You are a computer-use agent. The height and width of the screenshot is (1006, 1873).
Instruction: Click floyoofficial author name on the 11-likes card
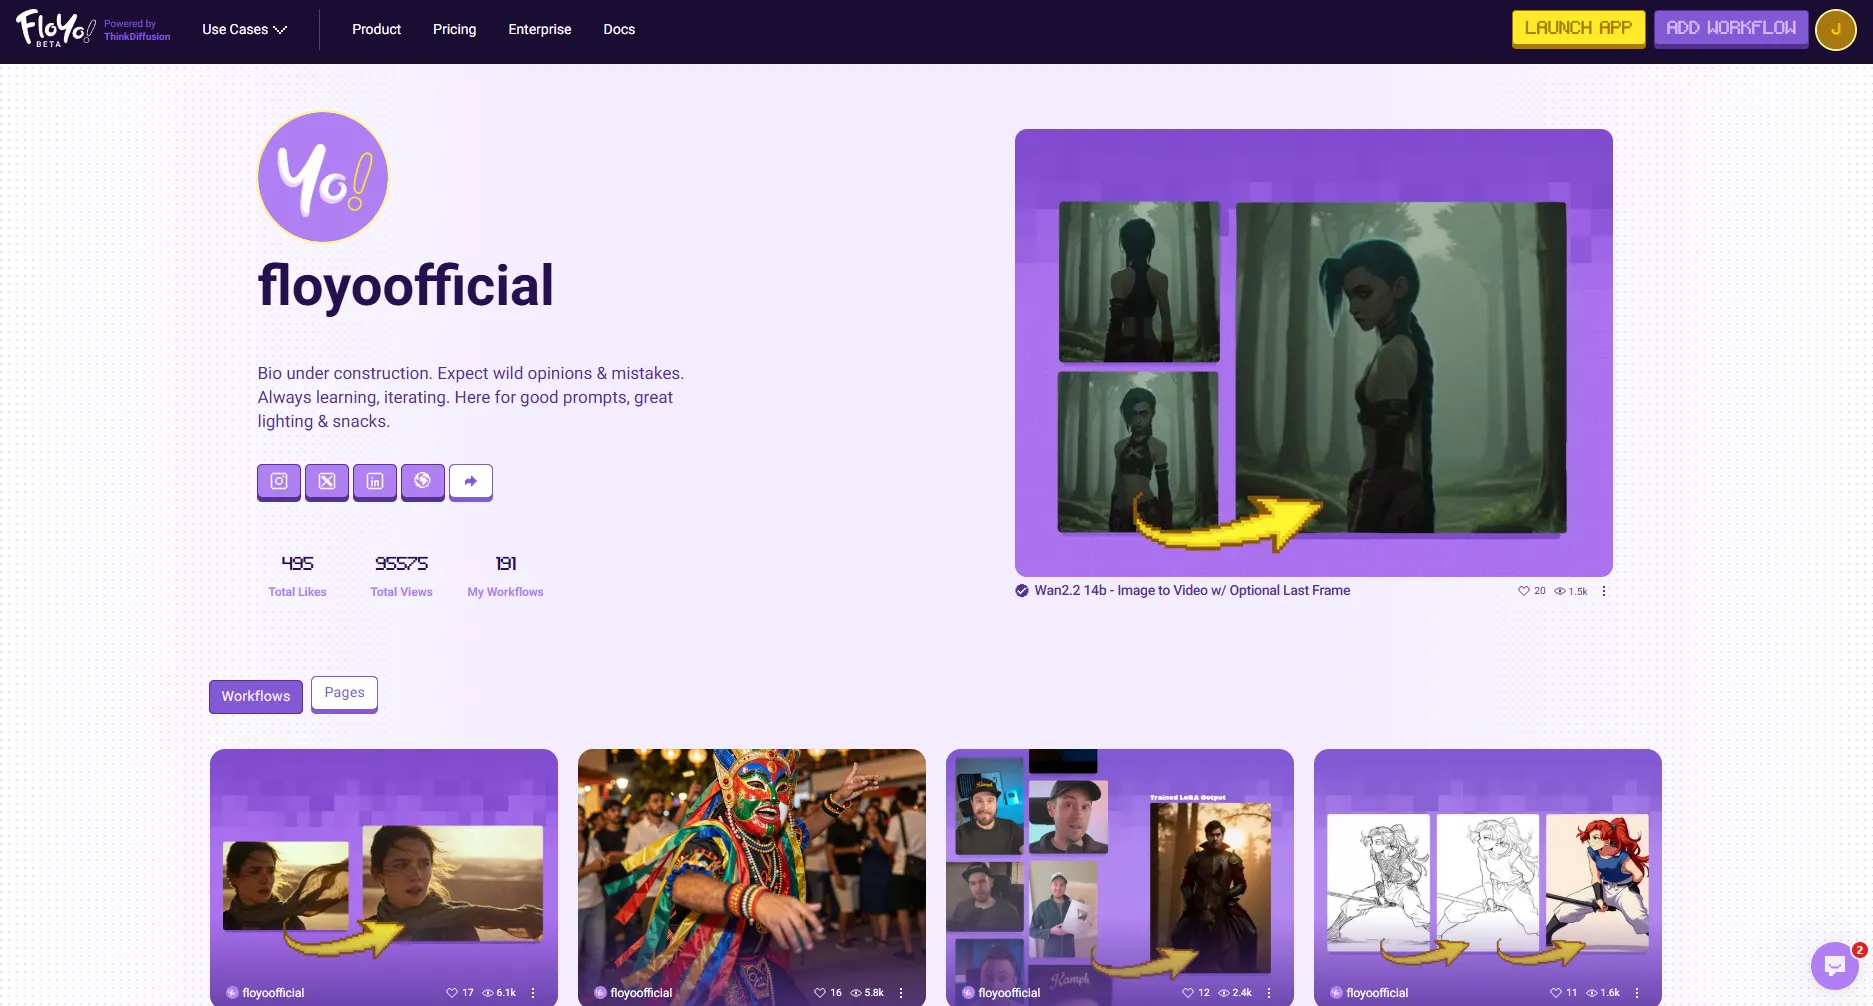click(x=1377, y=993)
